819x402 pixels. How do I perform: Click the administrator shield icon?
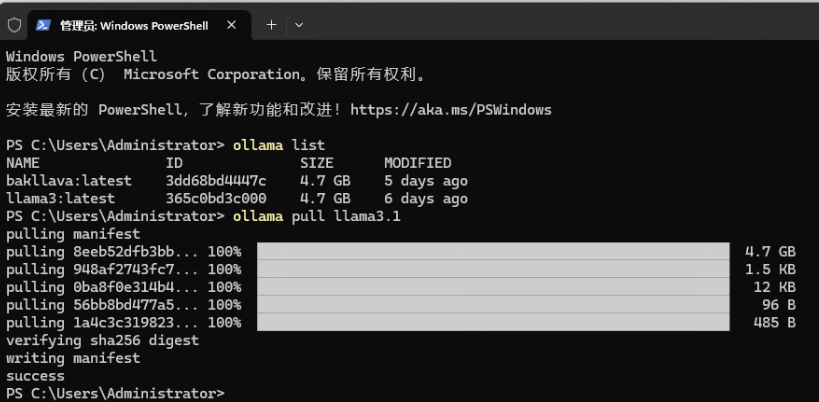(14, 24)
